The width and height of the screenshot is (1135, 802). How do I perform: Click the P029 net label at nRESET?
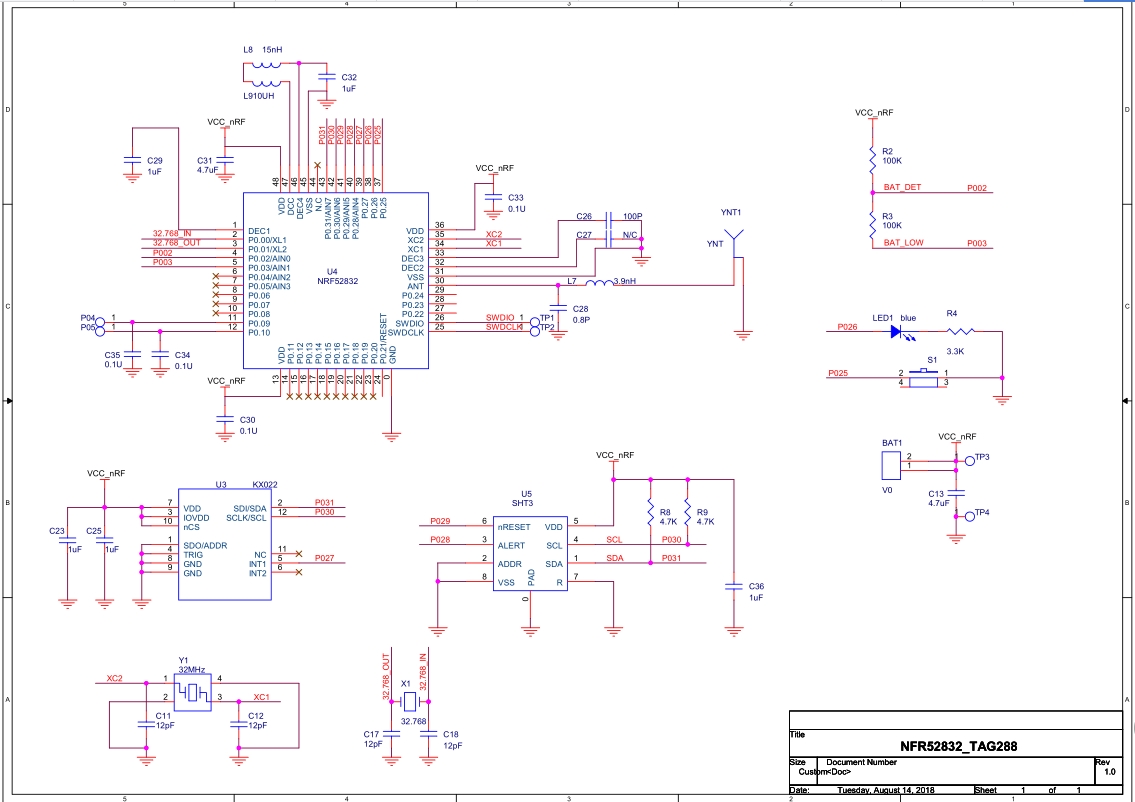(x=440, y=521)
